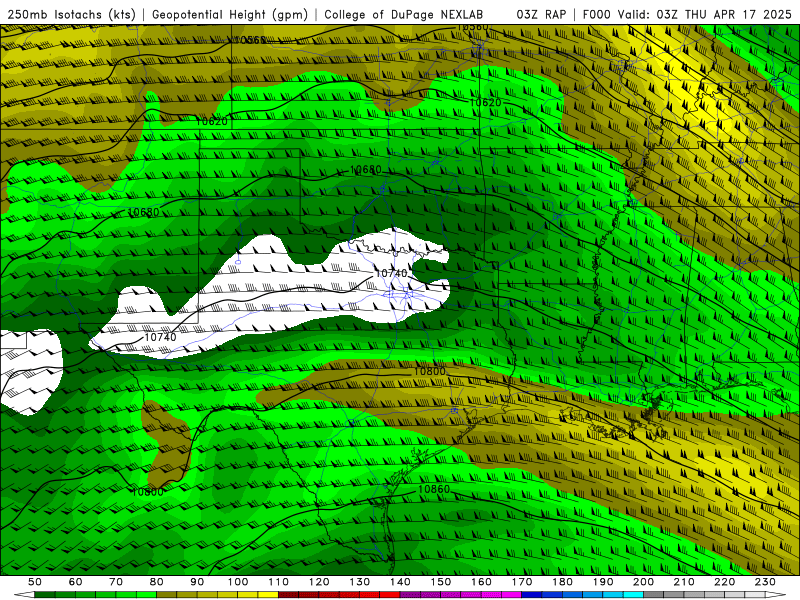The width and height of the screenshot is (800, 600).
Task: Click the 'College of DuPage NEXLAB' header text
Action: tap(404, 14)
